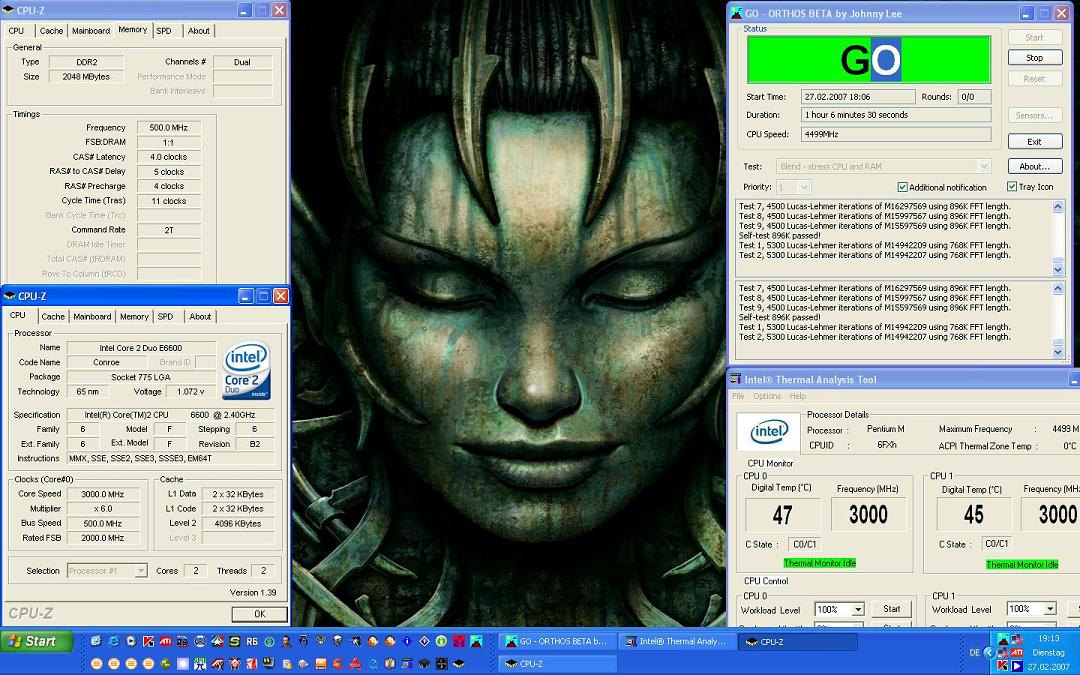Click the Core Speed 3000.0 MHz value in CPU-Z

(103, 494)
